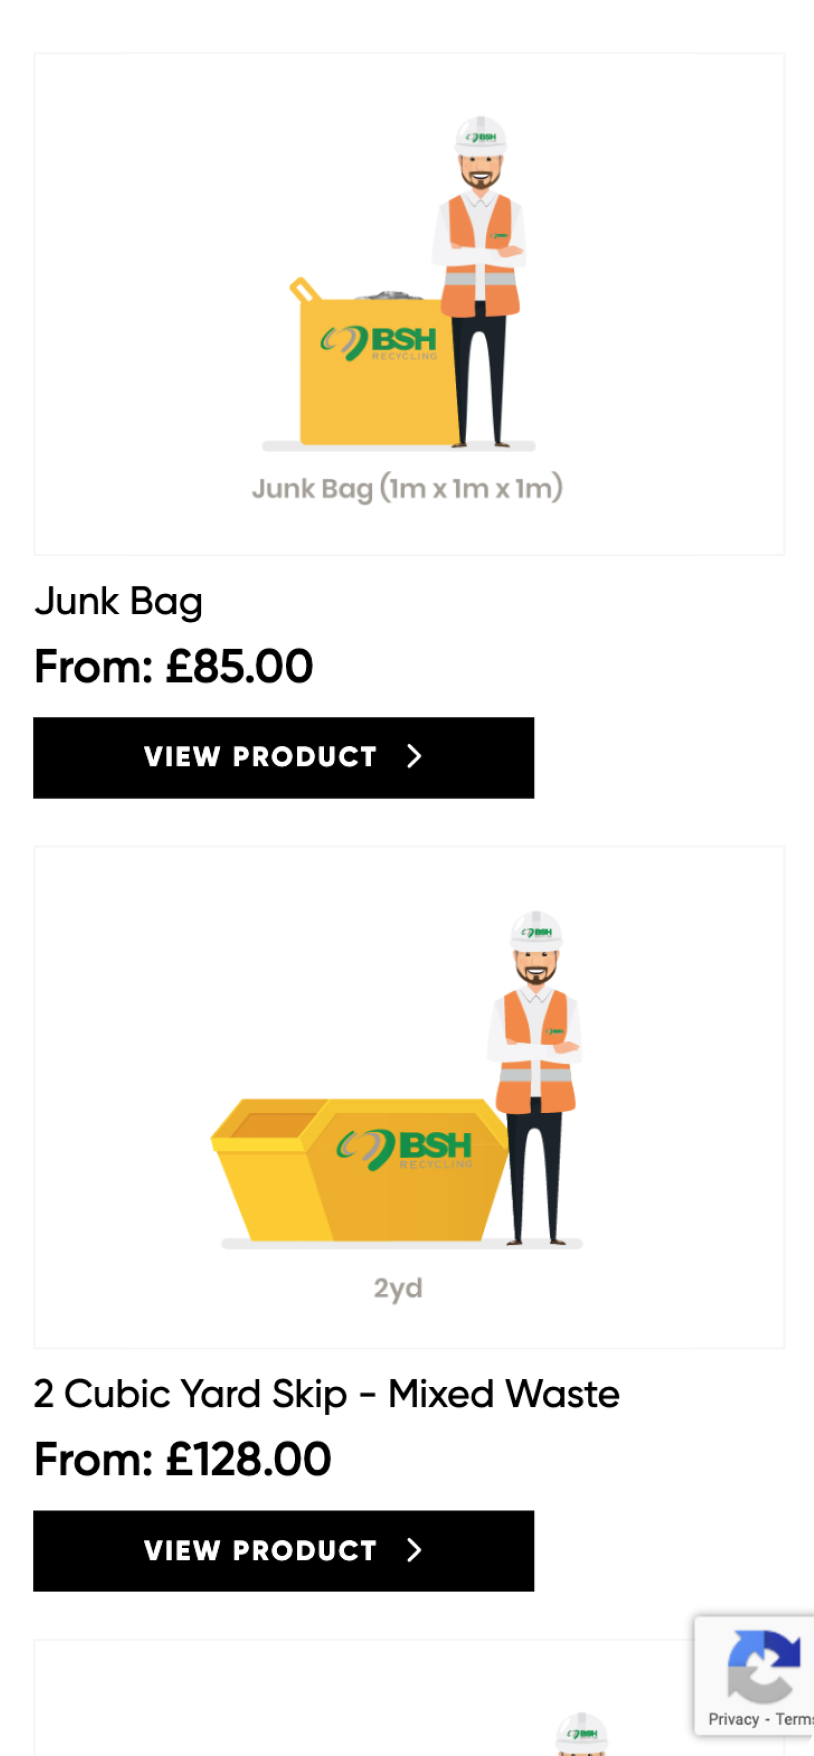Click the BSH Recycling logo on the junk bag
The width and height of the screenshot is (814, 1756).
[x=379, y=343]
